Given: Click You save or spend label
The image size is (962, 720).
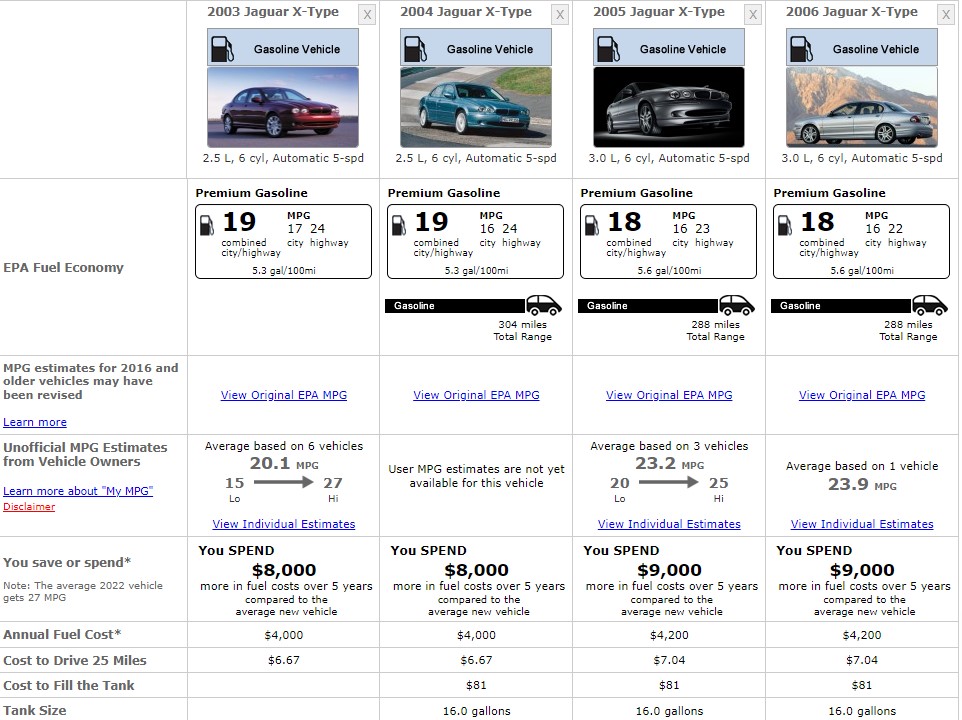Looking at the screenshot, I should (67, 562).
